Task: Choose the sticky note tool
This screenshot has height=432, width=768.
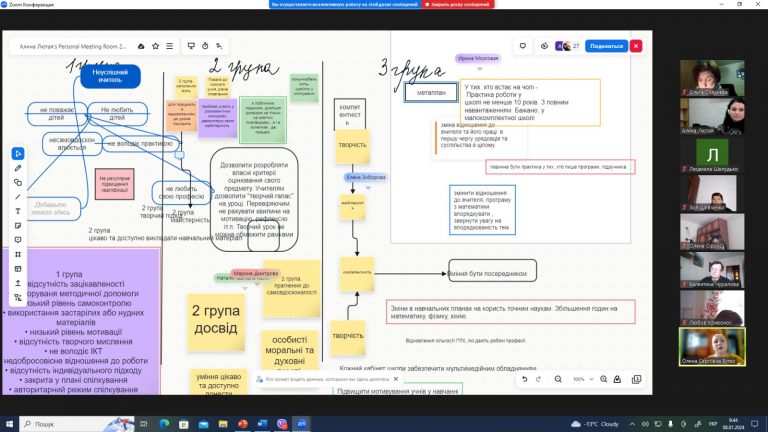Action: click(18, 226)
